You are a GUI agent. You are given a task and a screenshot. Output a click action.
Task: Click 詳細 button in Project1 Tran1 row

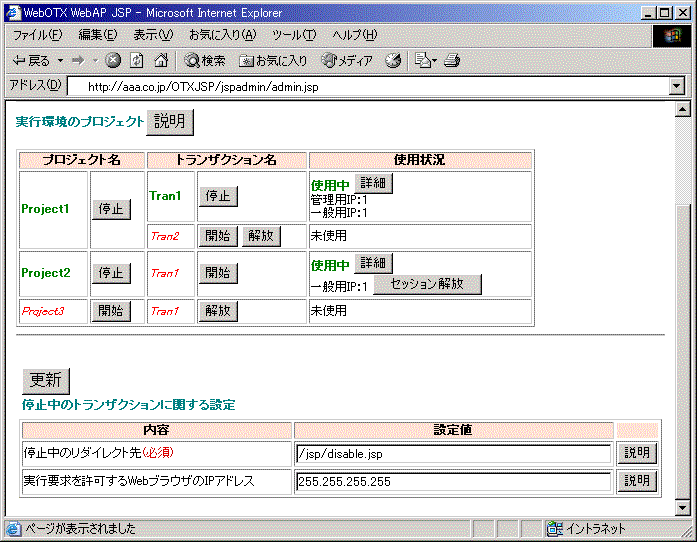pyautogui.click(x=373, y=184)
